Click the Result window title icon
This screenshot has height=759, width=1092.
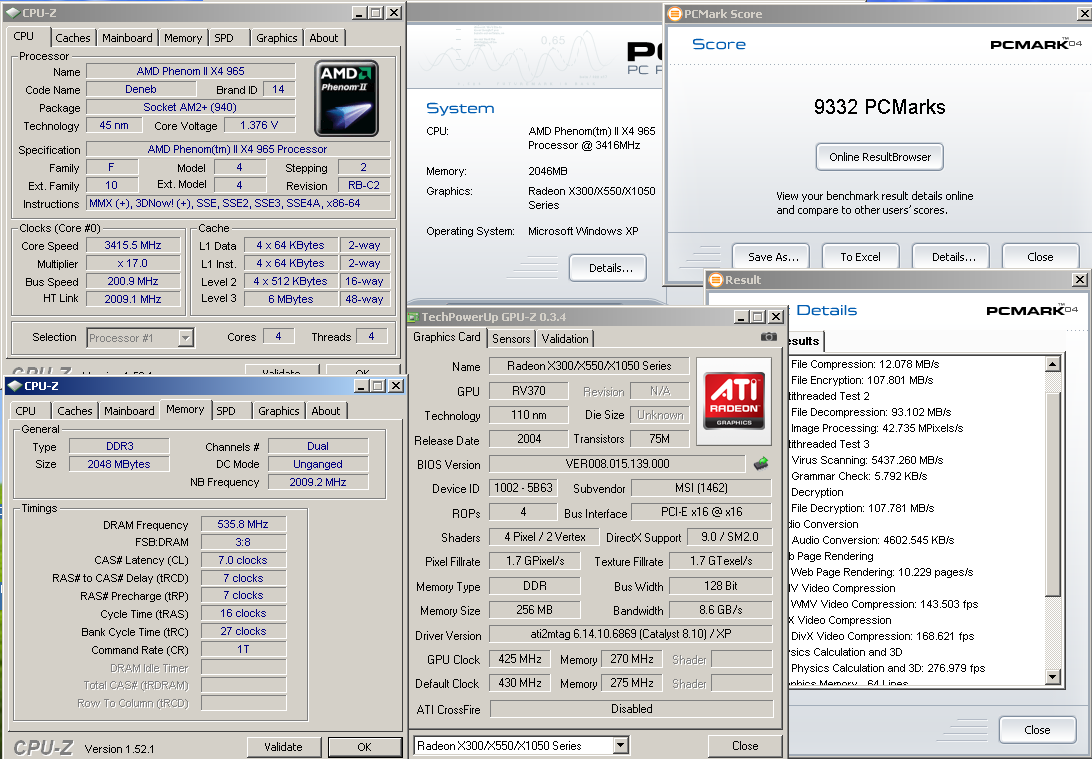point(715,280)
